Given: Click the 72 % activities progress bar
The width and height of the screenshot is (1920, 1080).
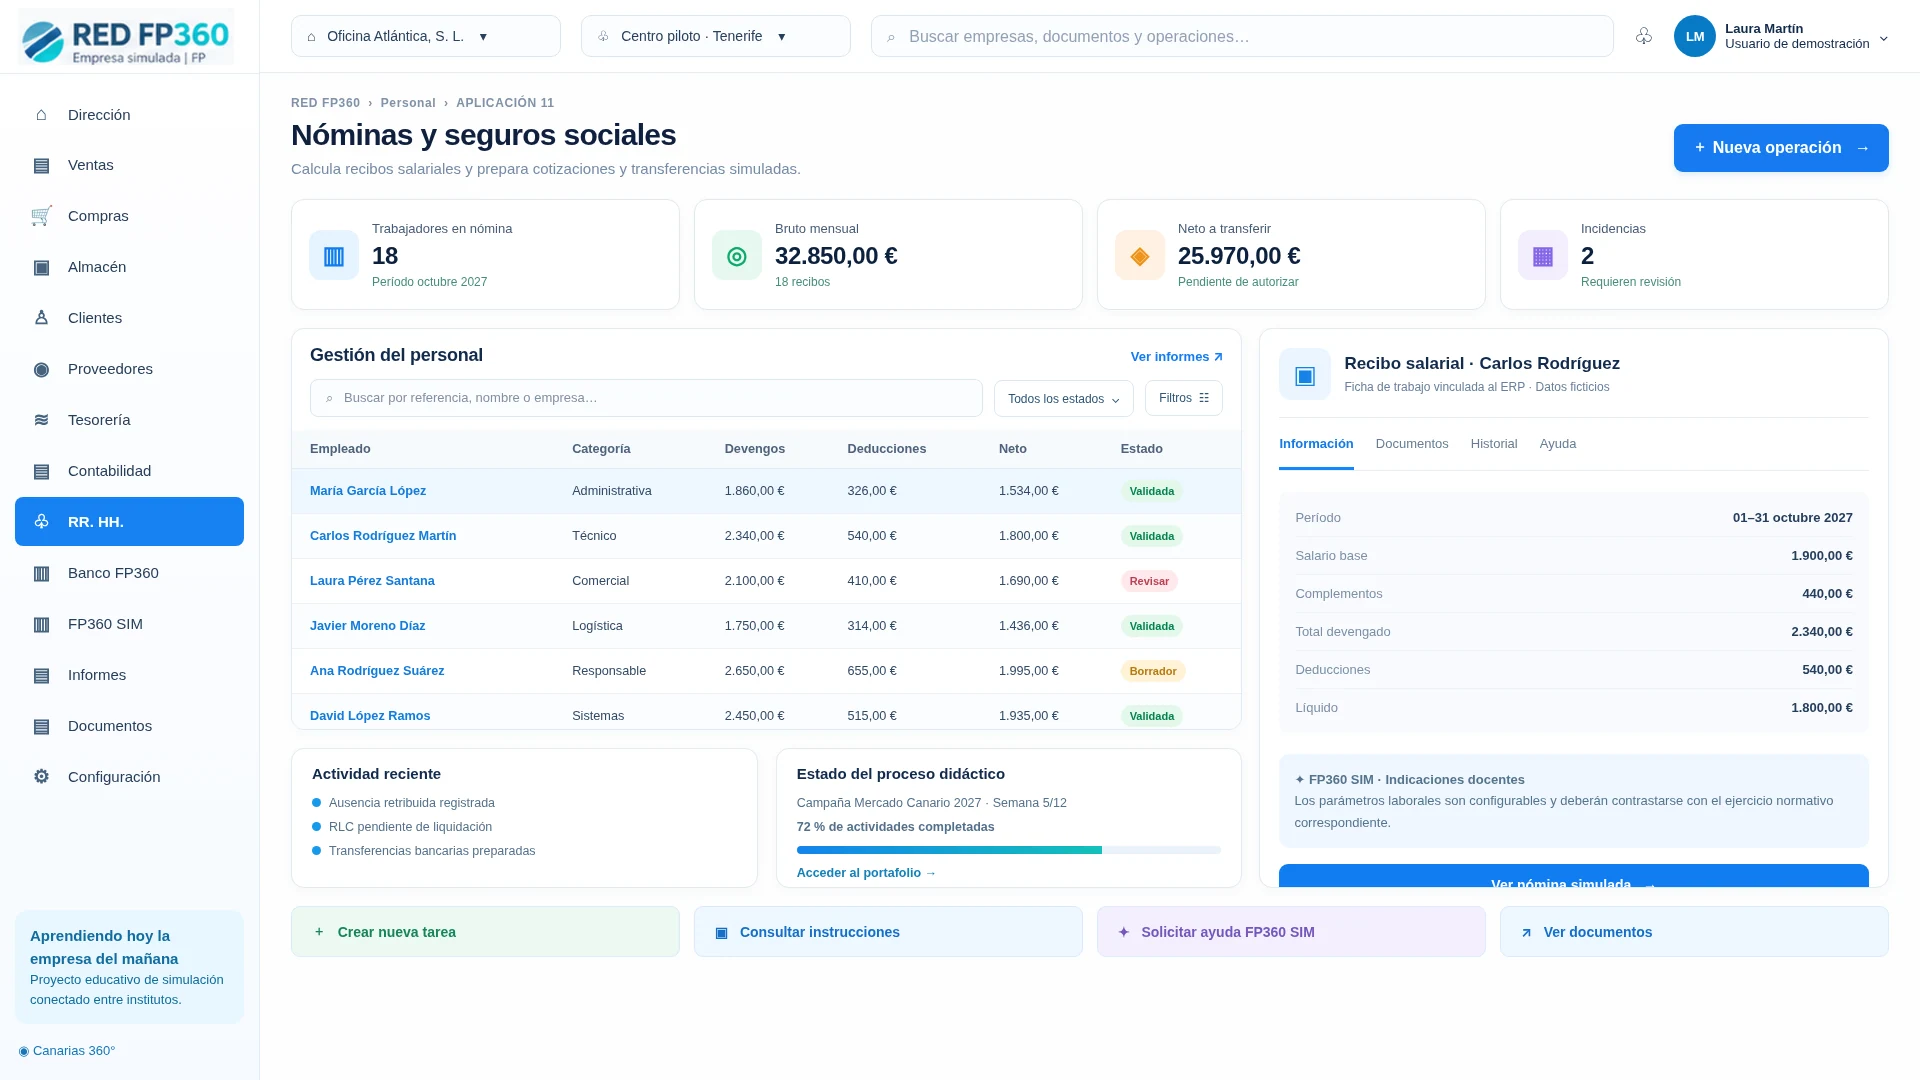Looking at the screenshot, I should [x=1009, y=850].
